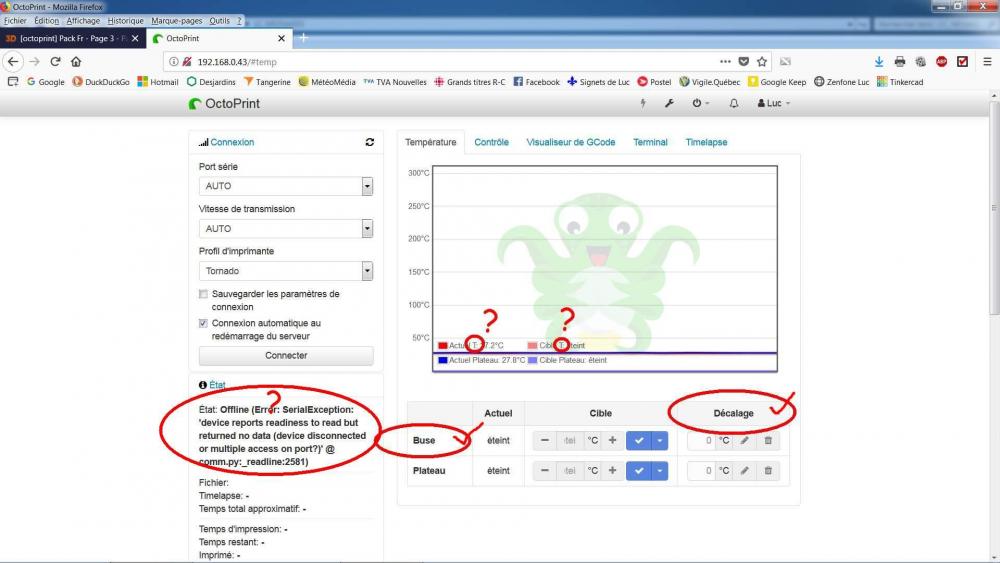Toggle auto-connect on server restart checkbox

(x=203, y=323)
